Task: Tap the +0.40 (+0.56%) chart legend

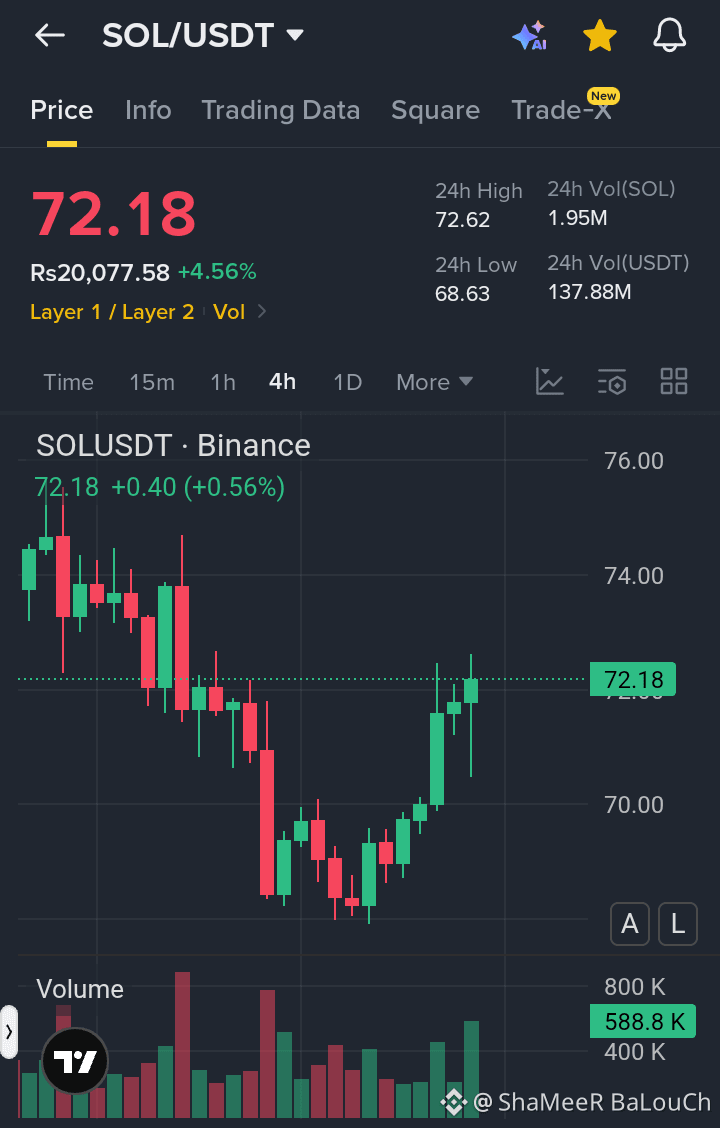Action: coord(198,487)
